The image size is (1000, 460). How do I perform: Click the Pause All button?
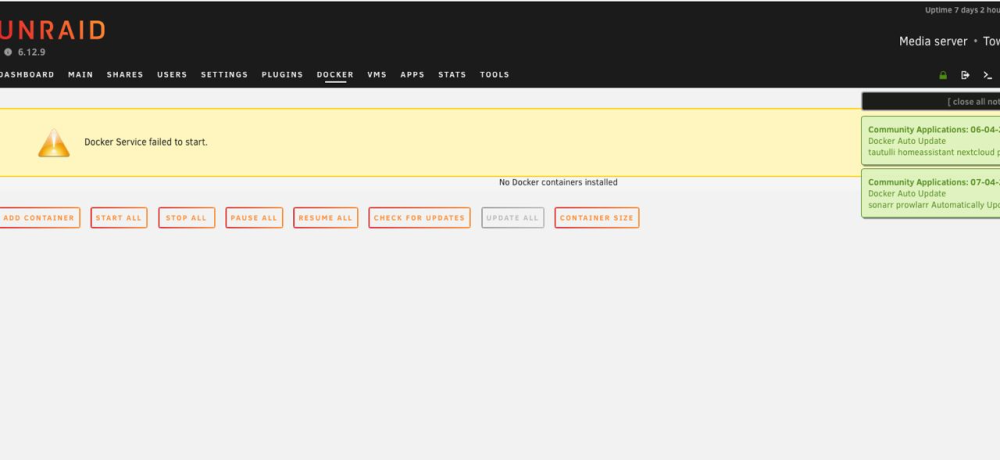(x=254, y=218)
